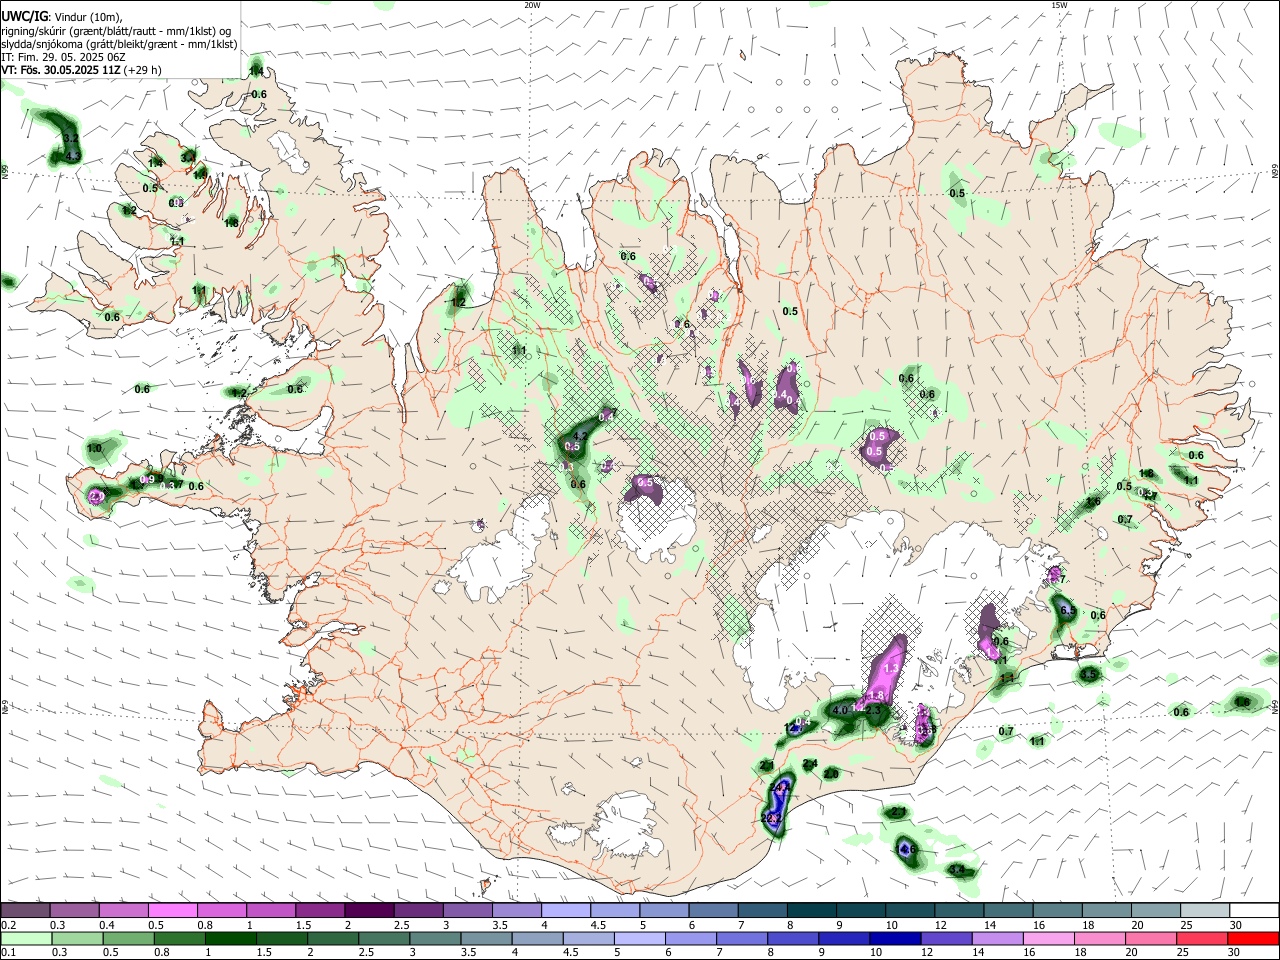Click the "0.1" label in rain scale legend
Viewport: 1280px width, 960px height.
[x=8, y=953]
